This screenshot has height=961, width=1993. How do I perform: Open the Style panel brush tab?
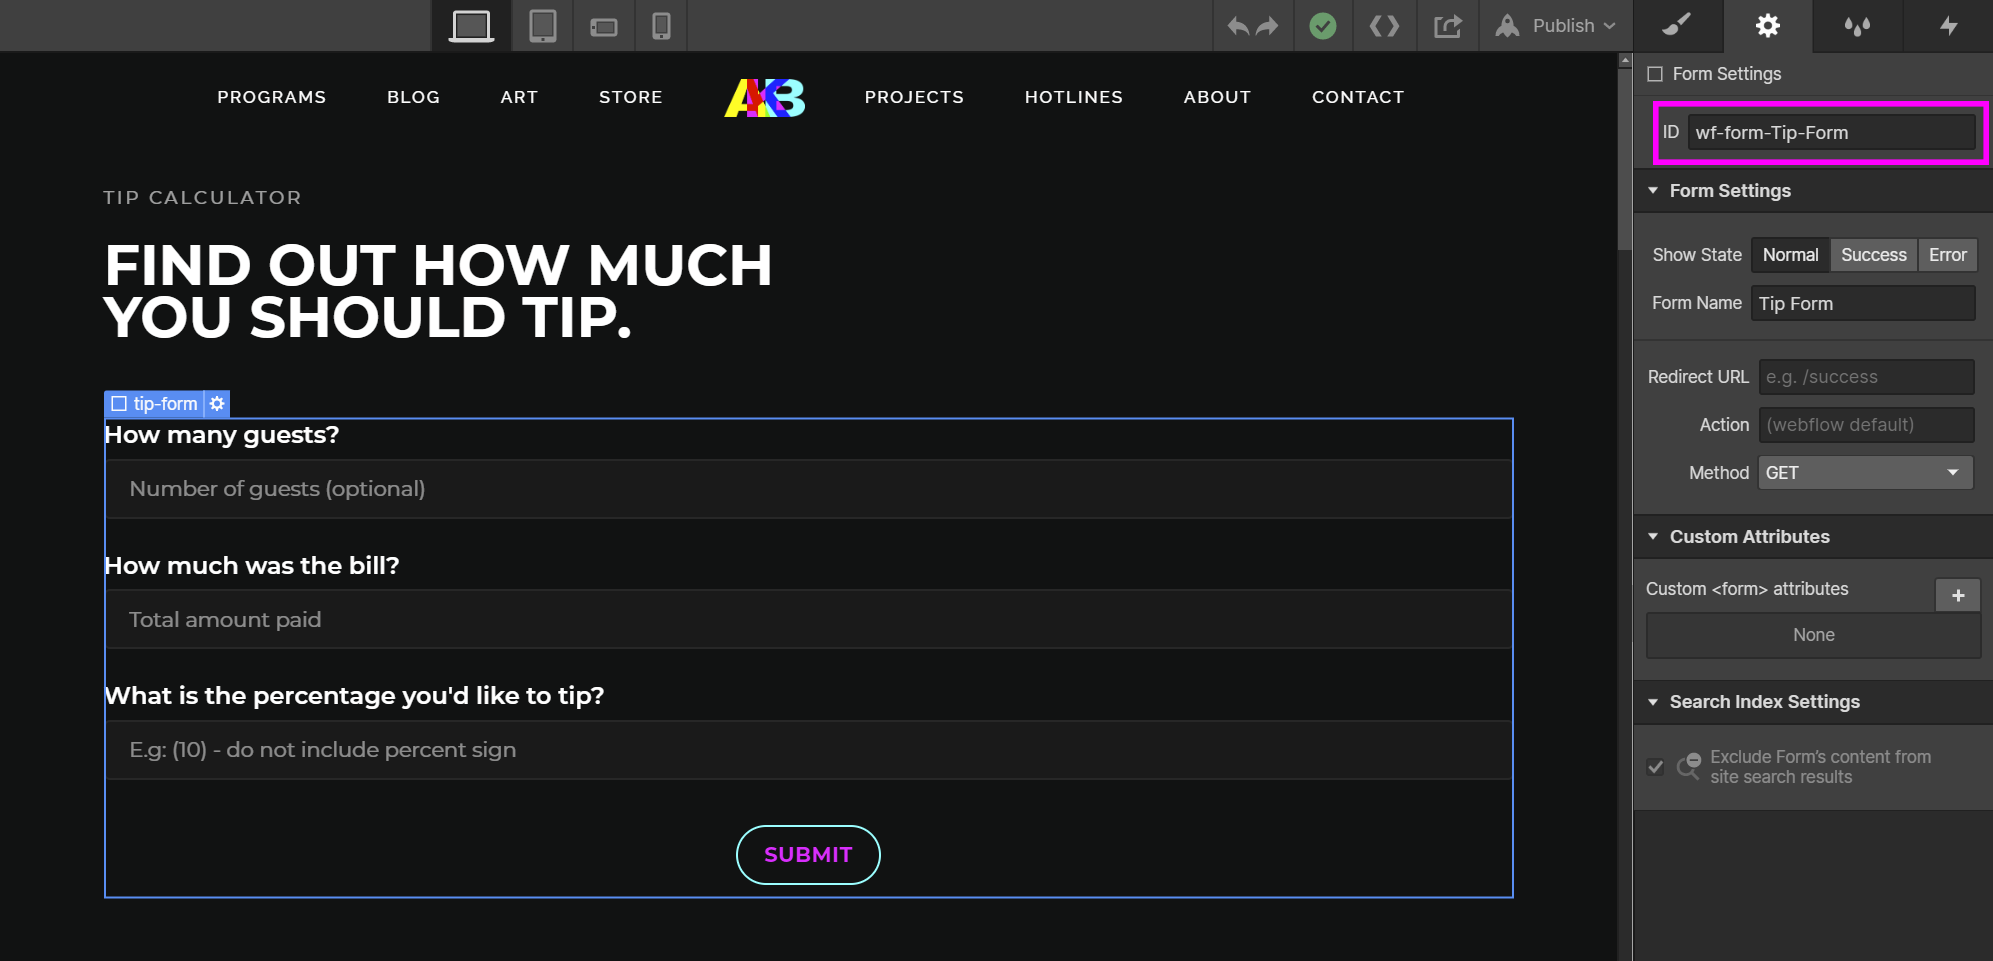pyautogui.click(x=1677, y=25)
